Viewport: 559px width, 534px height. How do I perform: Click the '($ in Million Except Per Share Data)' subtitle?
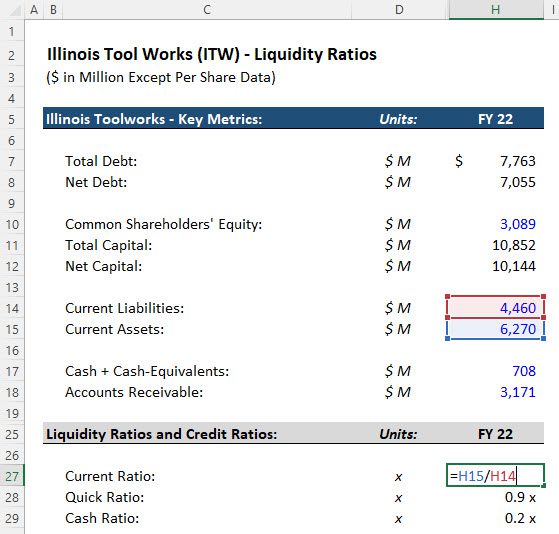161,77
